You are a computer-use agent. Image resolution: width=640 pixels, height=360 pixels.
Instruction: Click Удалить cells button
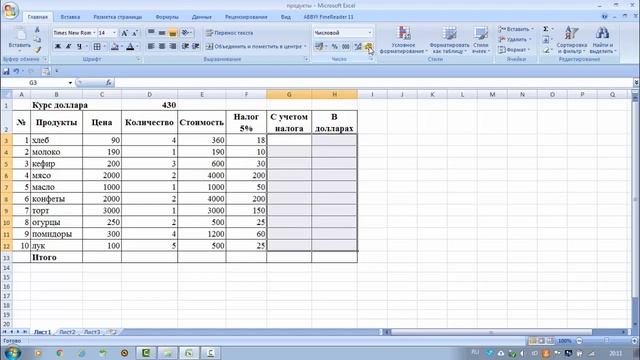point(514,40)
